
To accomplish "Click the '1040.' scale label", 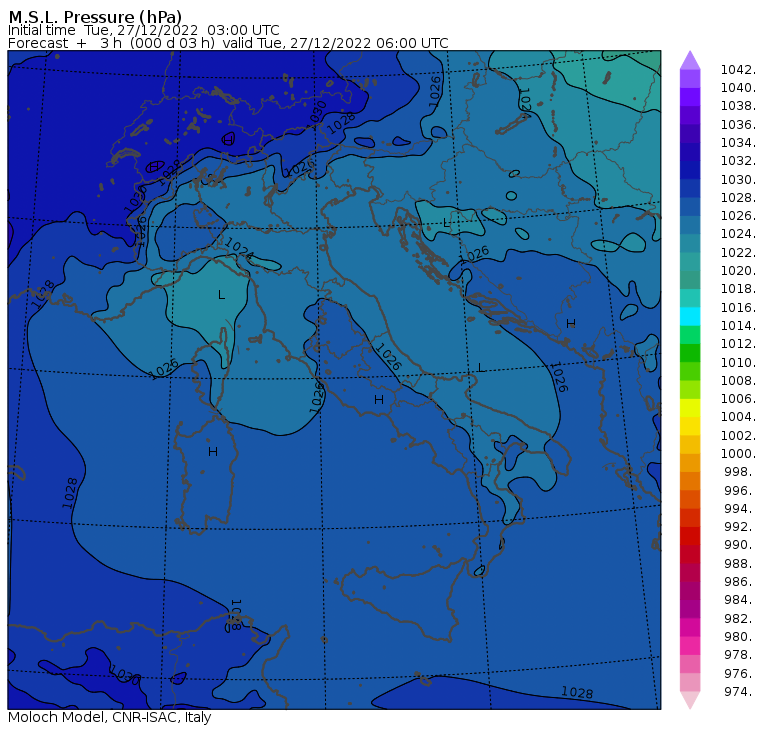I will [x=738, y=88].
